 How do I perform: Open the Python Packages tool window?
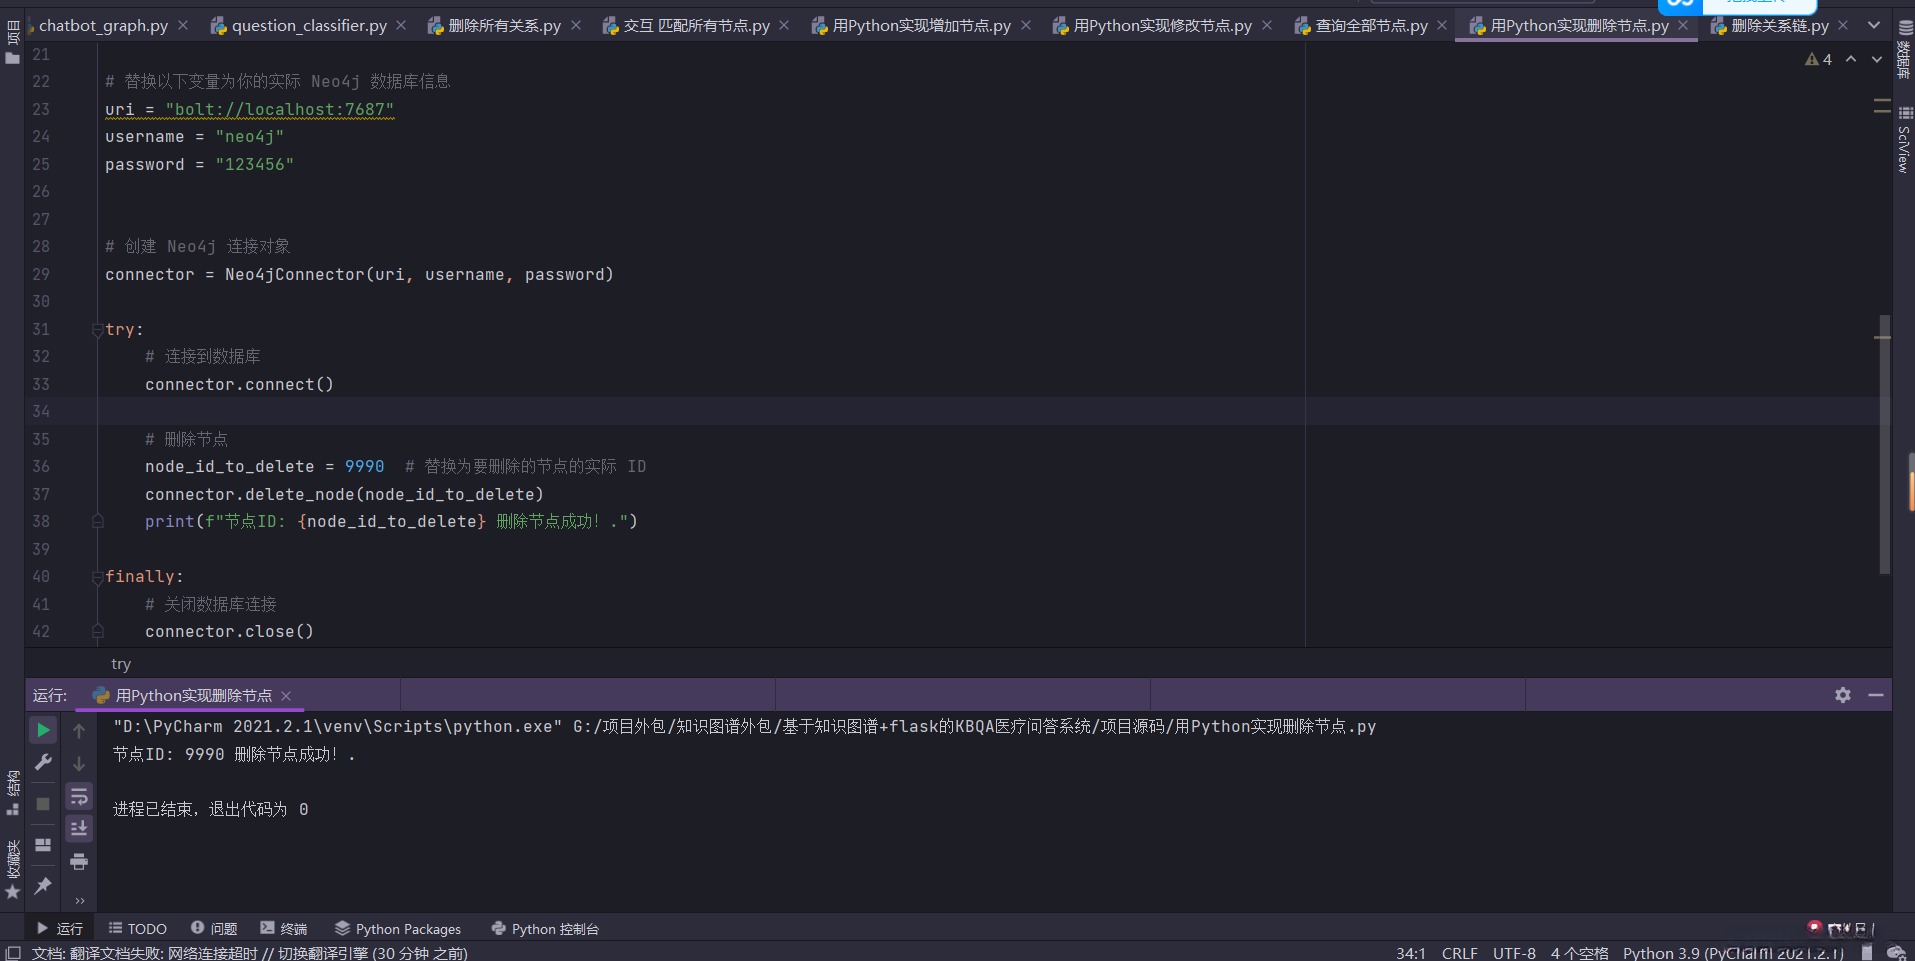click(398, 929)
